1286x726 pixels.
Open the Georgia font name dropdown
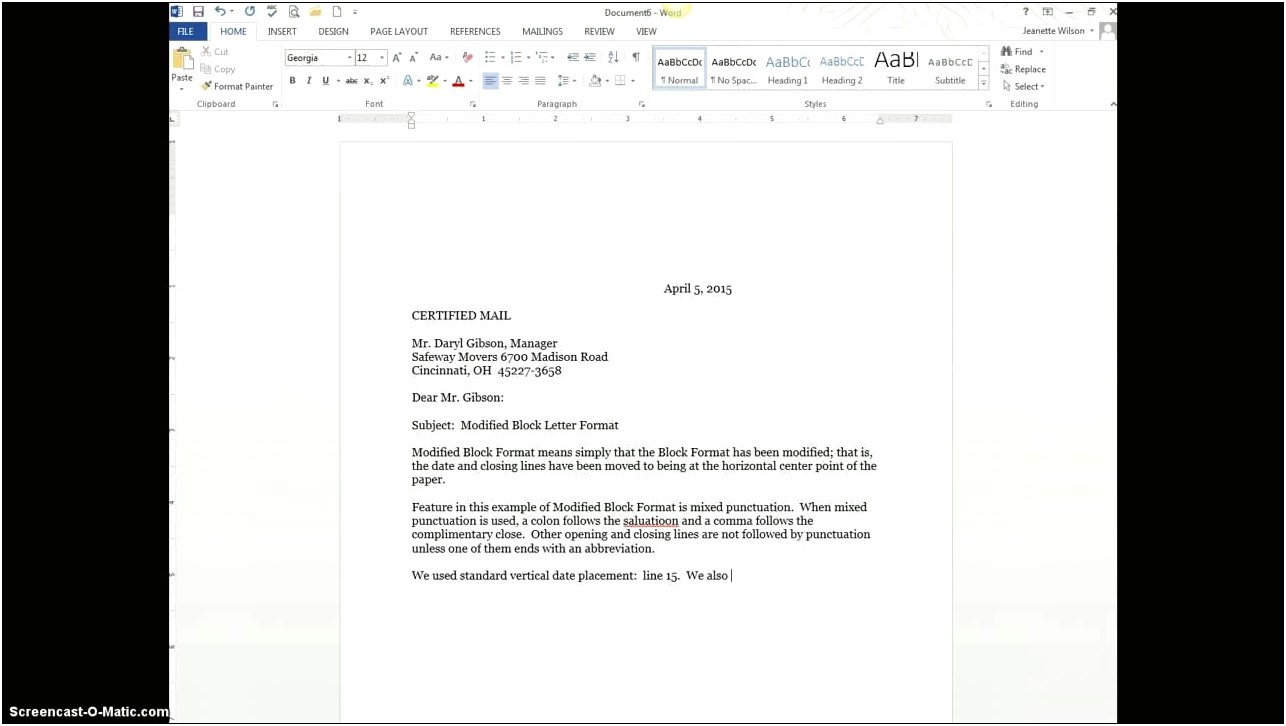(350, 58)
